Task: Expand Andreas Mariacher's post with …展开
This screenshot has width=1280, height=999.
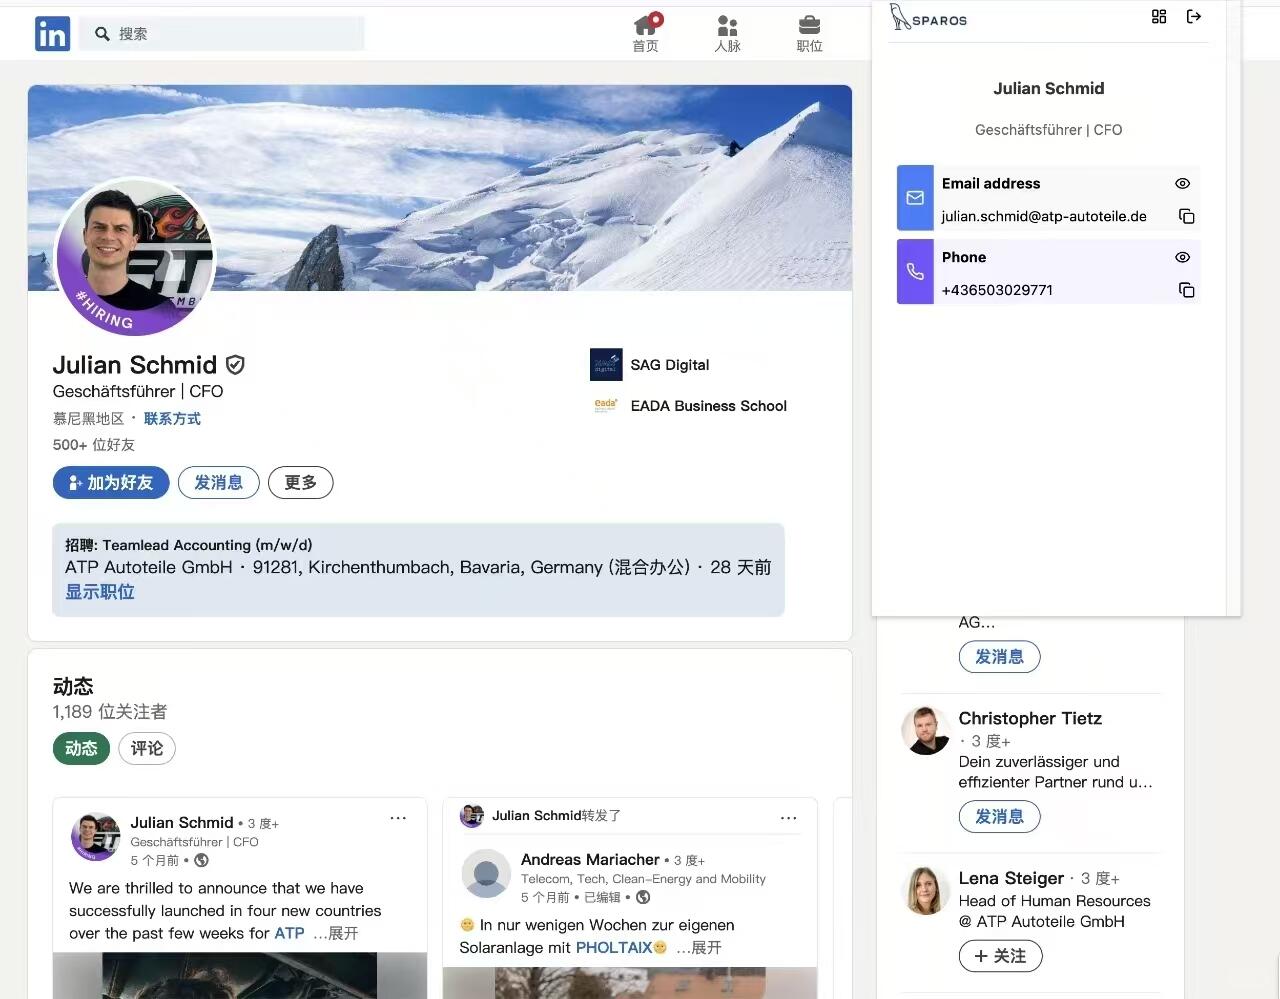Action: (x=698, y=947)
